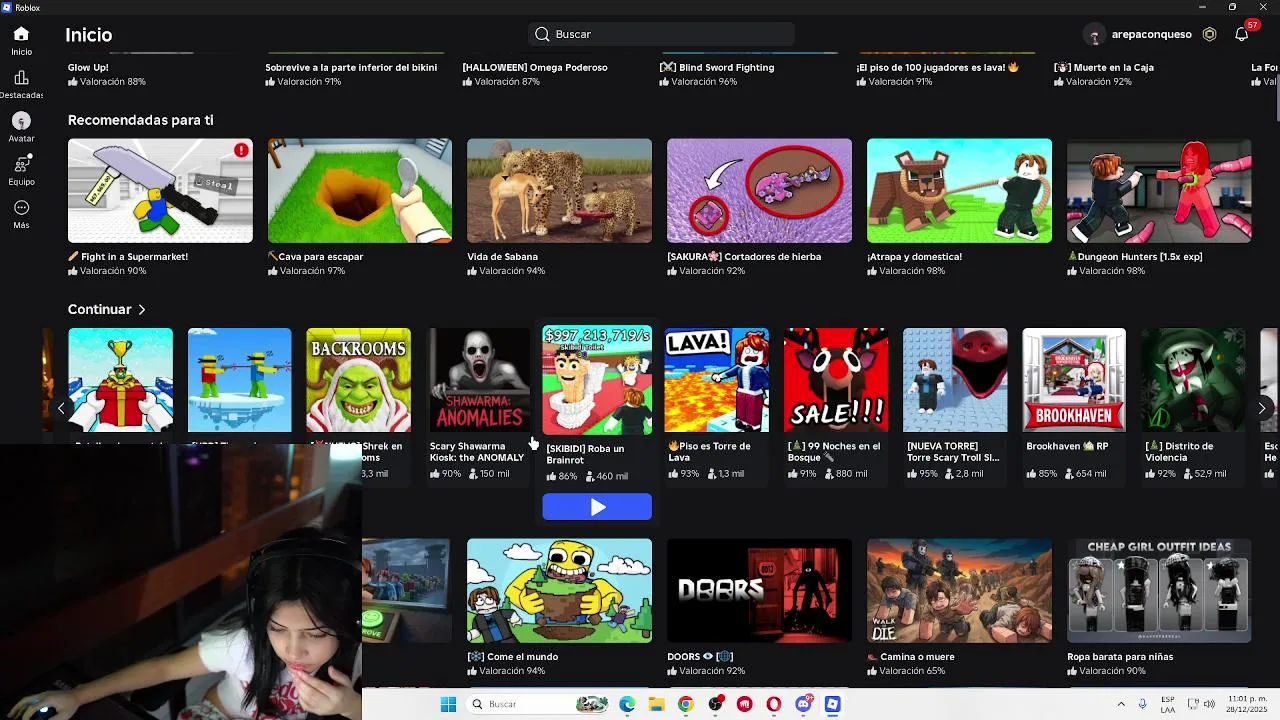The height and width of the screenshot is (720, 1280).
Task: Open Cortadores de hierba thumbnail
Action: point(759,191)
